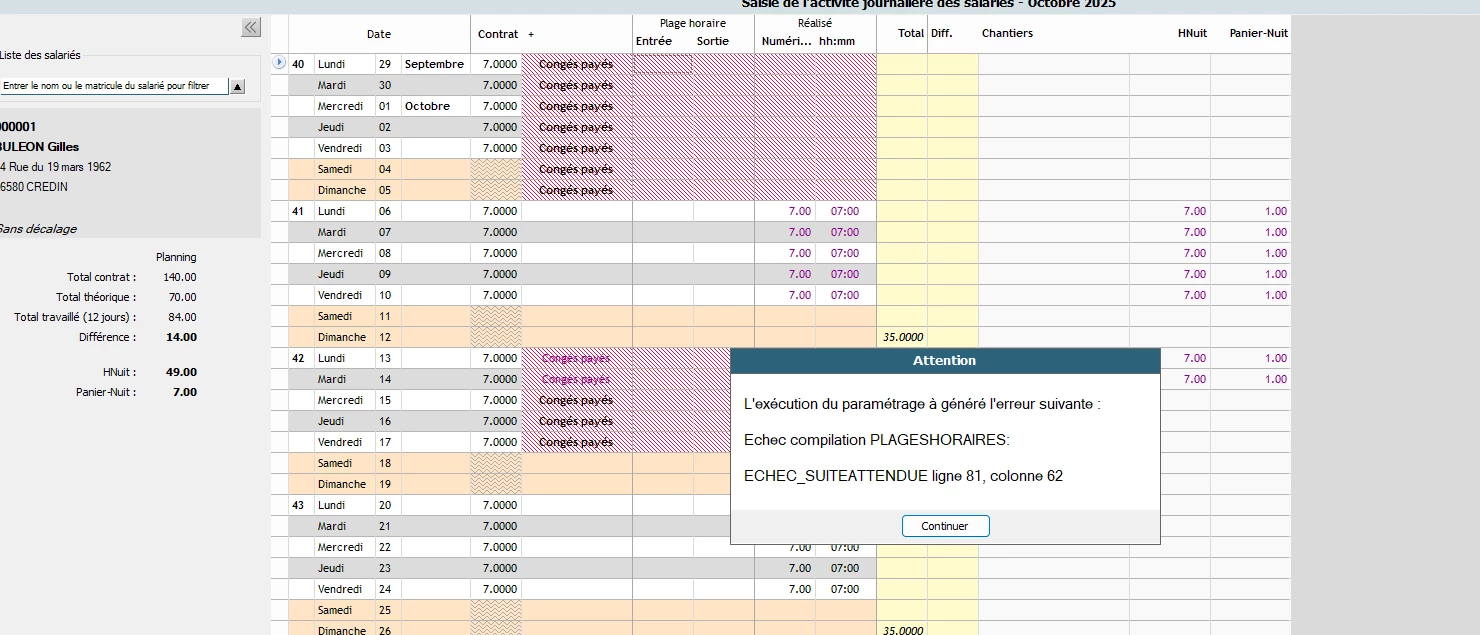Select HNuit 7.00 on Mardi 14 row
This screenshot has height=635, width=1480.
click(1195, 379)
